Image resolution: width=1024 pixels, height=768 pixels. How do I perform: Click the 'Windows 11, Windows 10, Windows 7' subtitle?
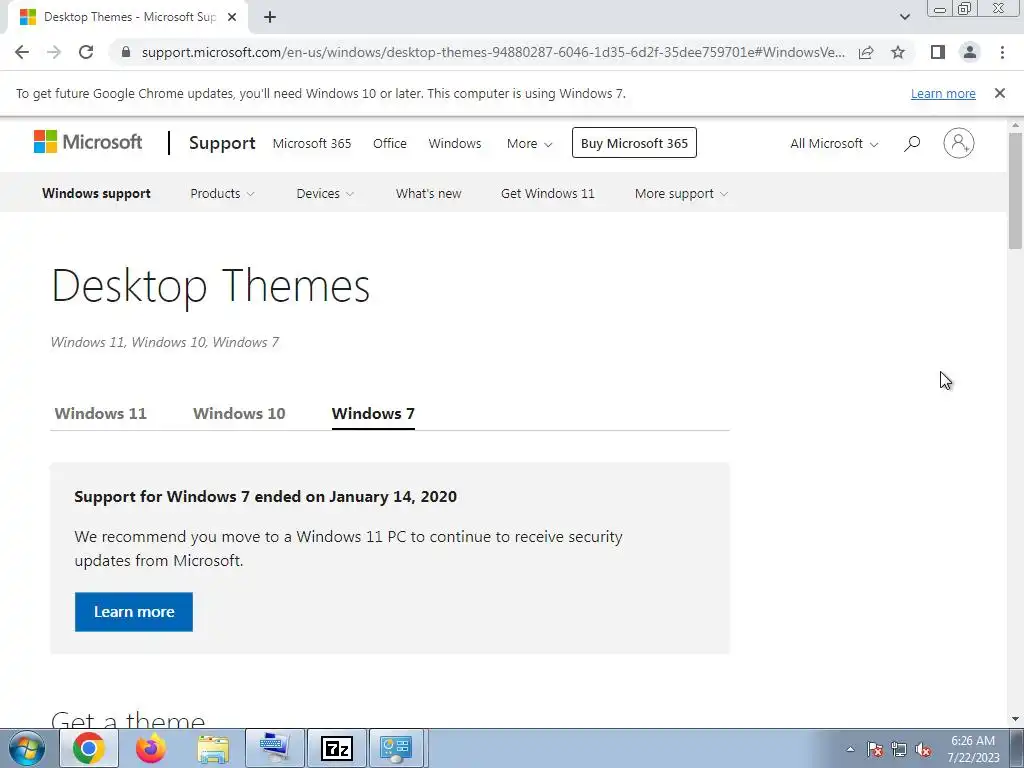(x=165, y=342)
